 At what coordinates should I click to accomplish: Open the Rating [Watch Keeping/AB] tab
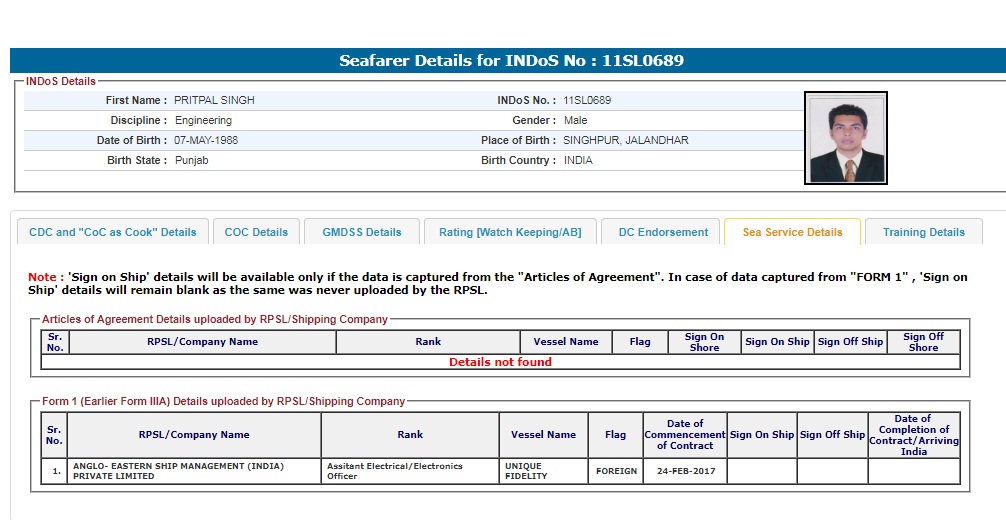(x=510, y=232)
